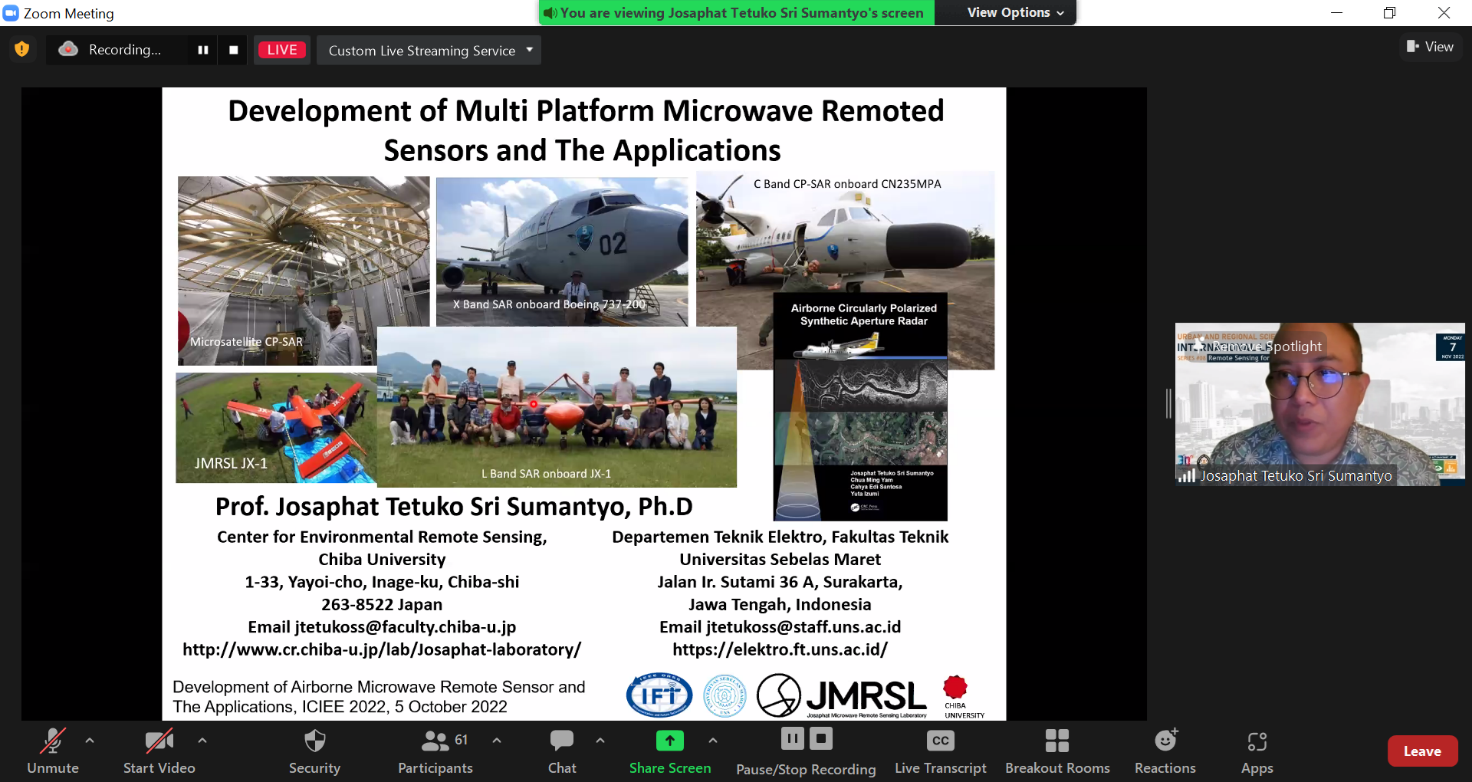Open the Participants panel
Image resolution: width=1472 pixels, height=782 pixels.
pos(435,751)
